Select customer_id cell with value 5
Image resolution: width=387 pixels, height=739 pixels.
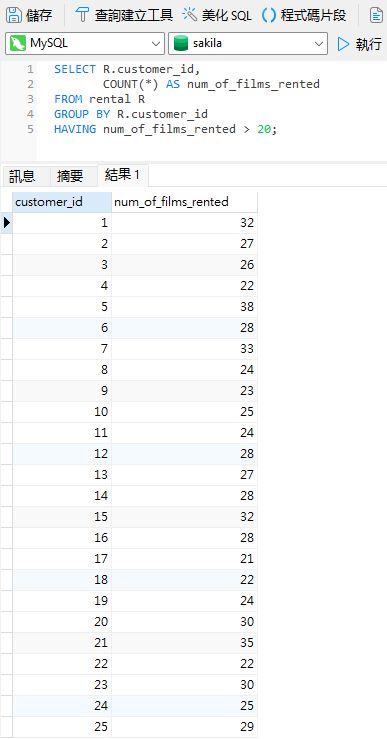click(62, 307)
